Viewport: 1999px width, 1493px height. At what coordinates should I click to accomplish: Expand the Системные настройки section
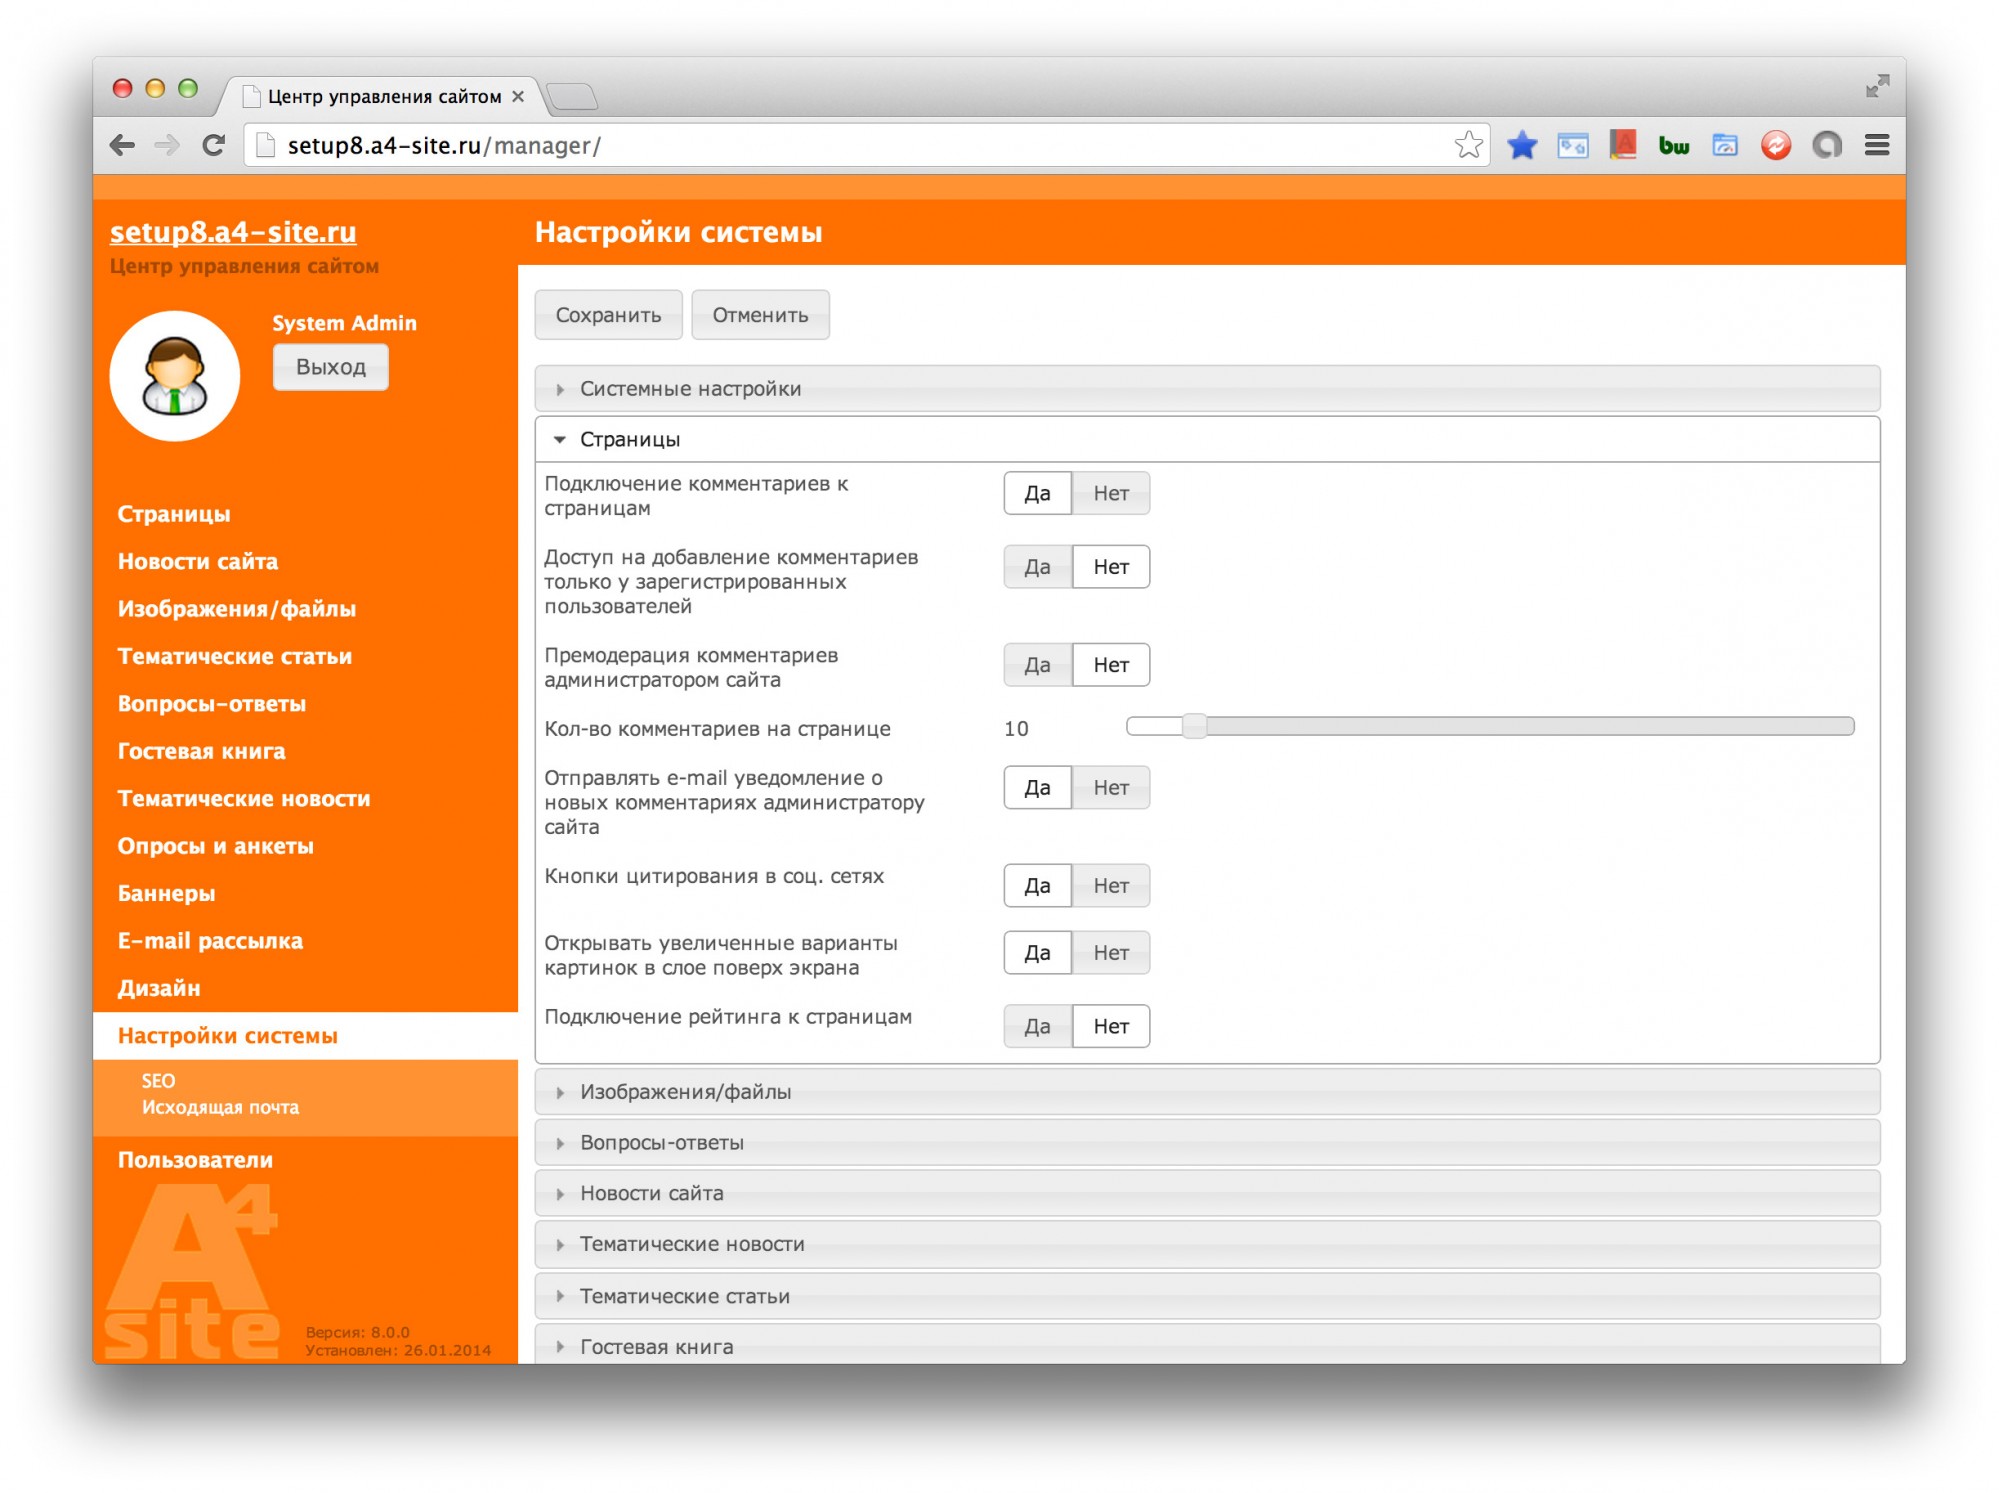(x=690, y=389)
